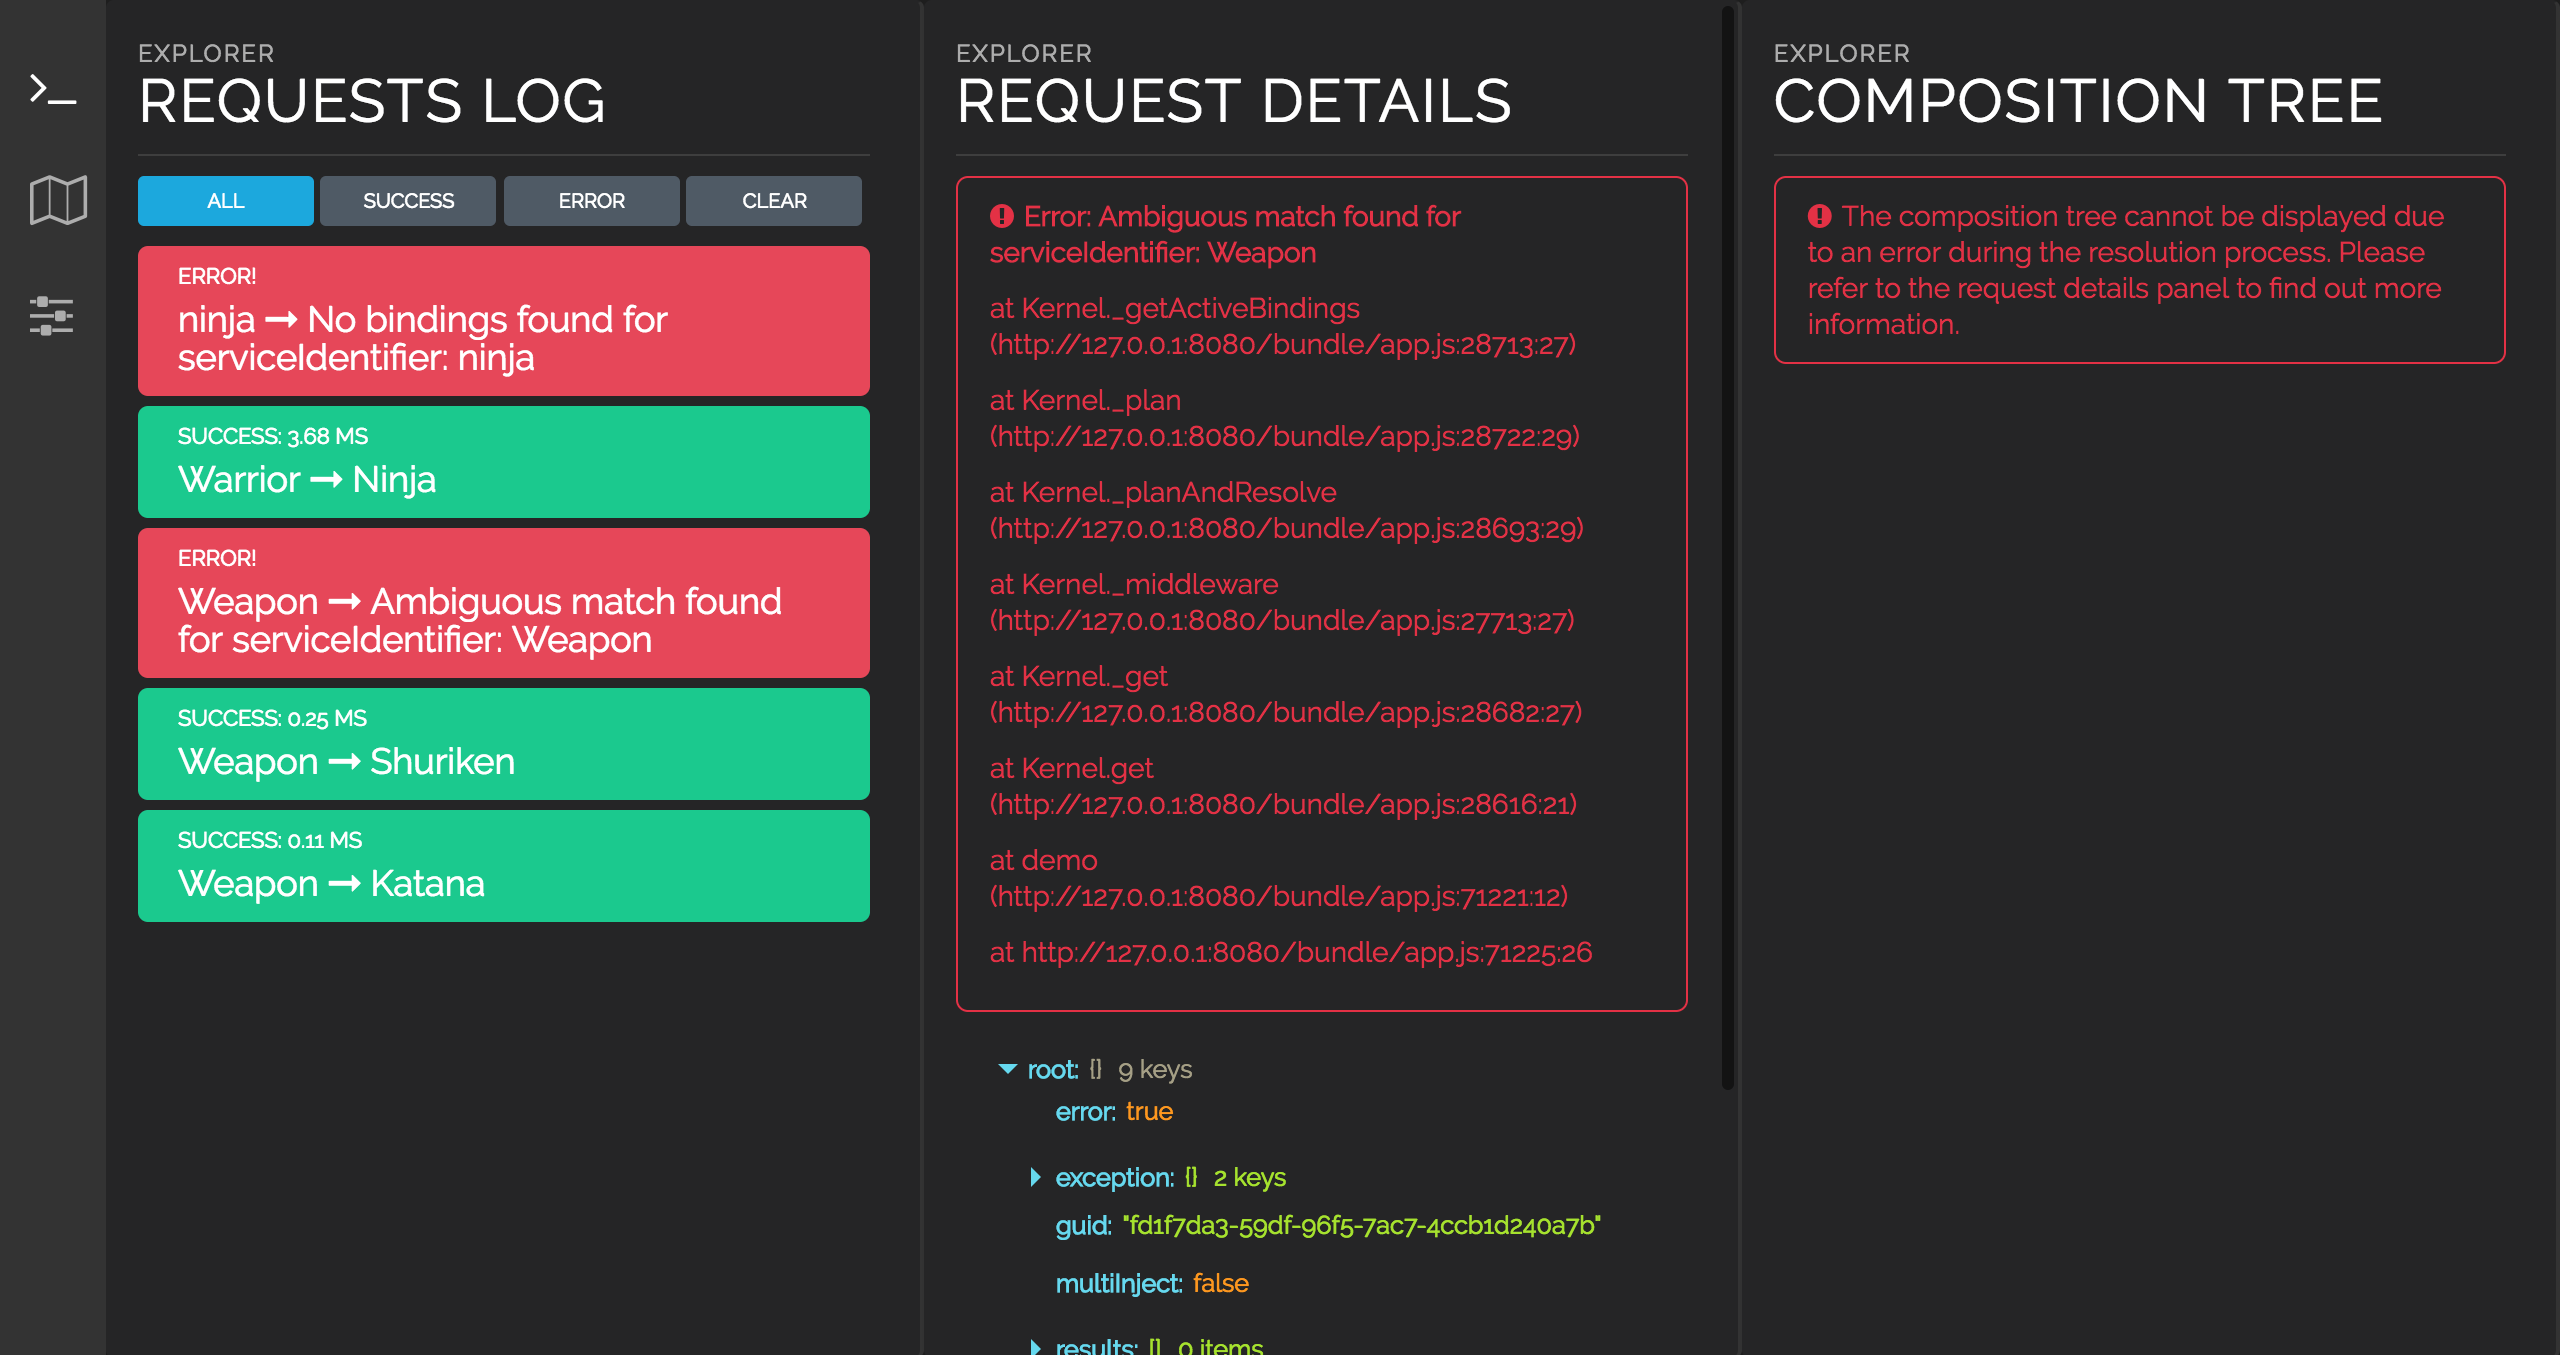Click warning icon in composition tree message
Viewport: 2560px width, 1355px height.
1819,216
